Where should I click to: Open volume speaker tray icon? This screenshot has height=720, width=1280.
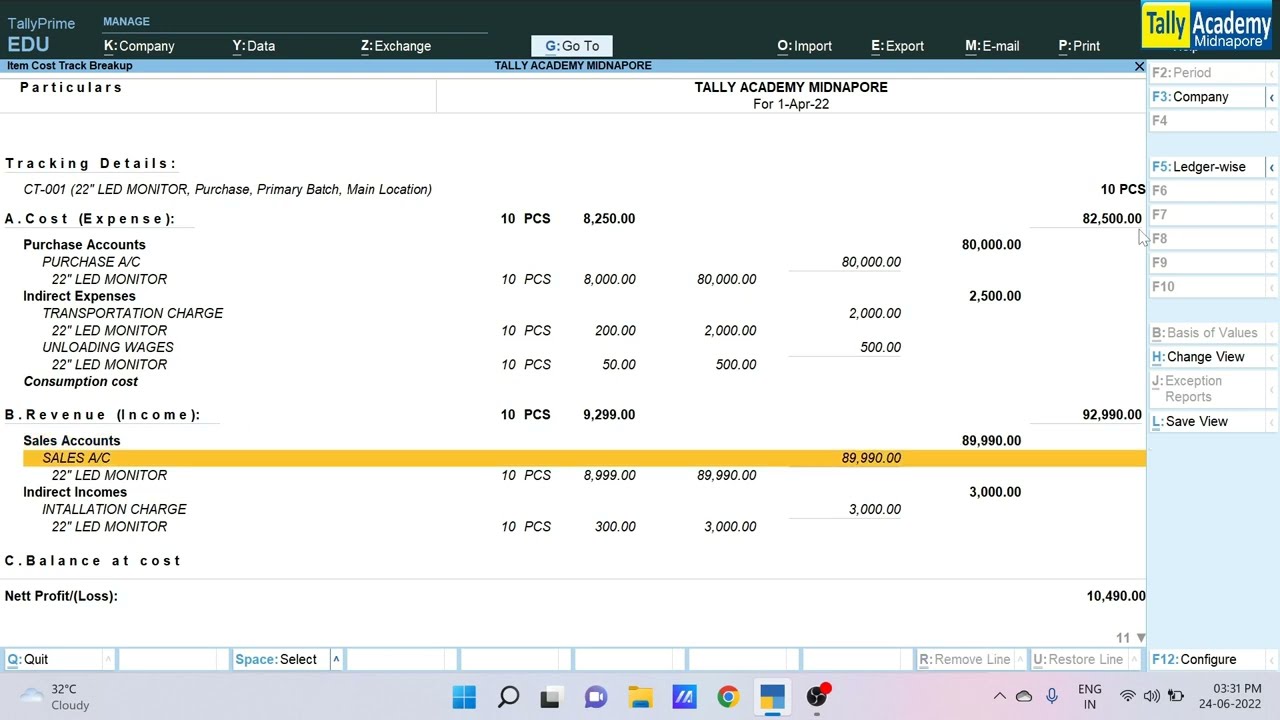point(1151,697)
